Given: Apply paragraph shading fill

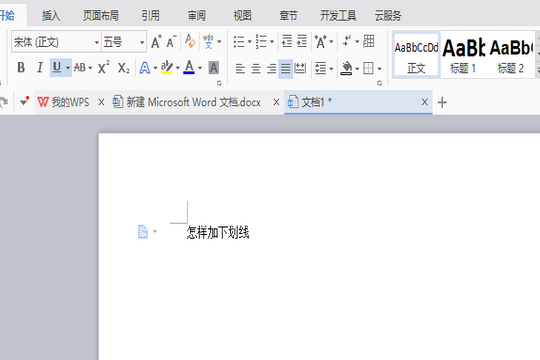Looking at the screenshot, I should coord(346,68).
